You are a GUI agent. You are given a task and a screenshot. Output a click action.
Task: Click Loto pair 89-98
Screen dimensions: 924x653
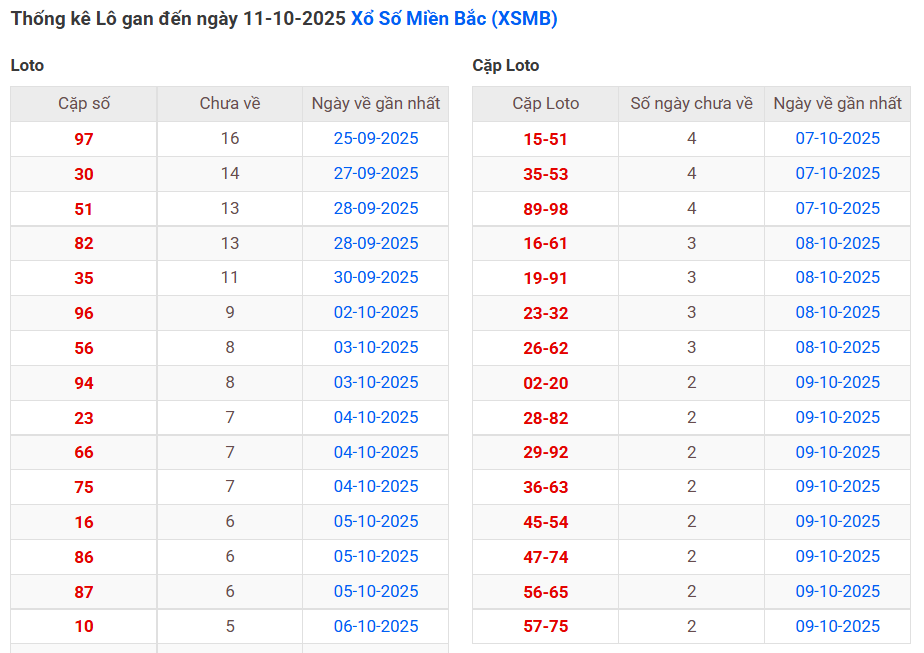tap(546, 209)
